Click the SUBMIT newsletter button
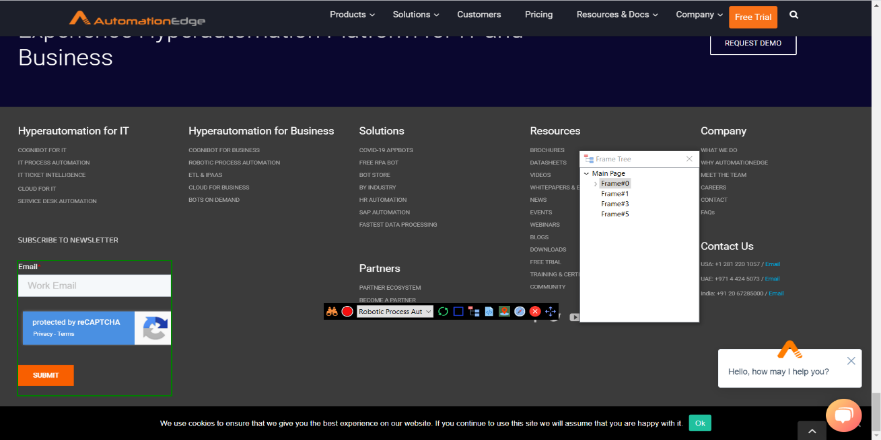The height and width of the screenshot is (440, 881). [46, 375]
